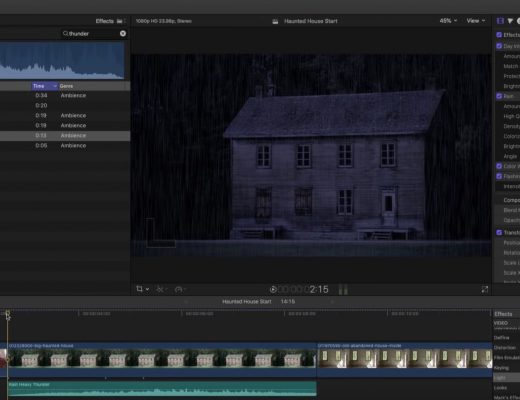The width and height of the screenshot is (520, 400).
Task: Select the big haunted house video clip
Action: [x=162, y=360]
